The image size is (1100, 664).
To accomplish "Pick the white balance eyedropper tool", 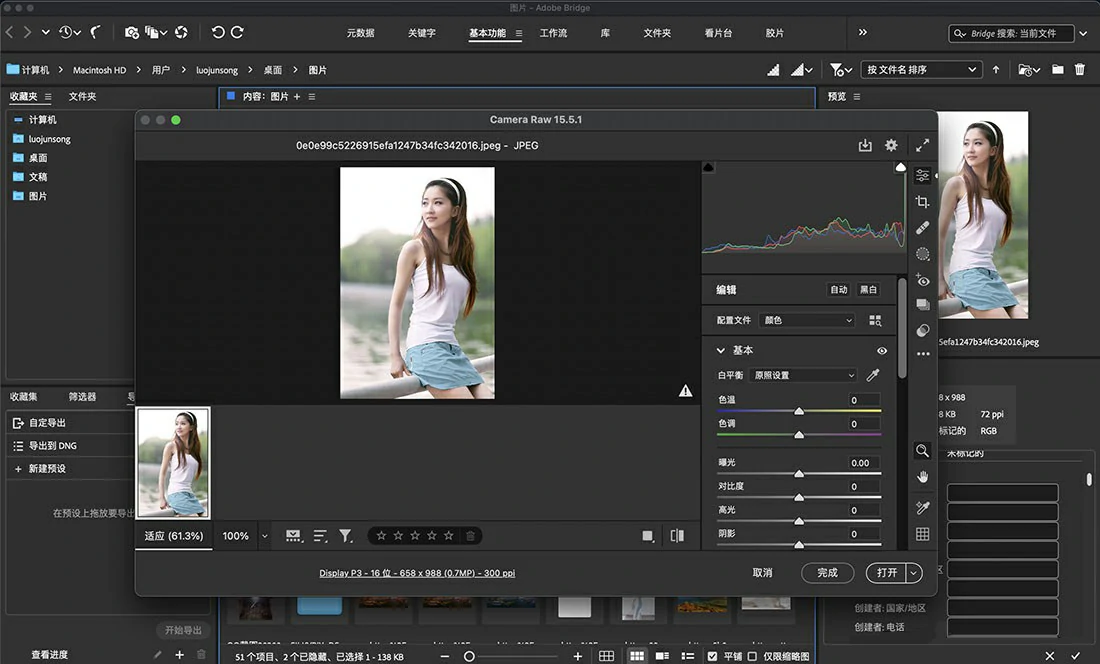I will (x=873, y=375).
